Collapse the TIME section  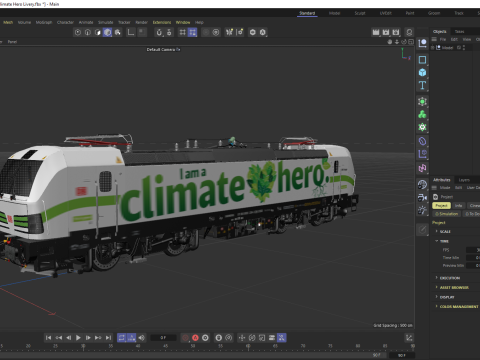click(x=443, y=241)
